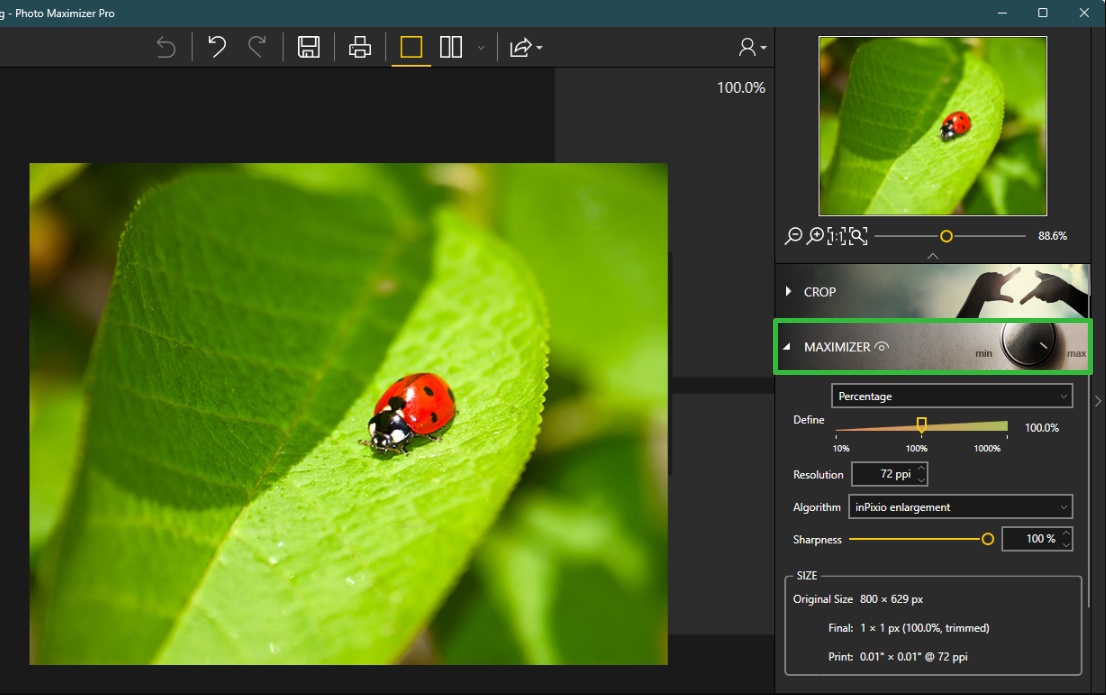Viewport: 1106px width, 695px height.
Task: Click the Define percentage slider marker
Action: click(x=921, y=424)
